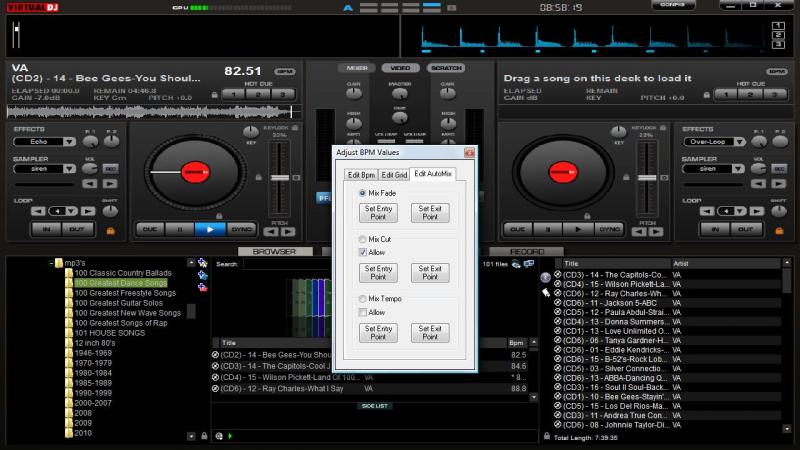Click left deck loop halve arrow
This screenshot has width=800, height=450.
[x=38, y=211]
